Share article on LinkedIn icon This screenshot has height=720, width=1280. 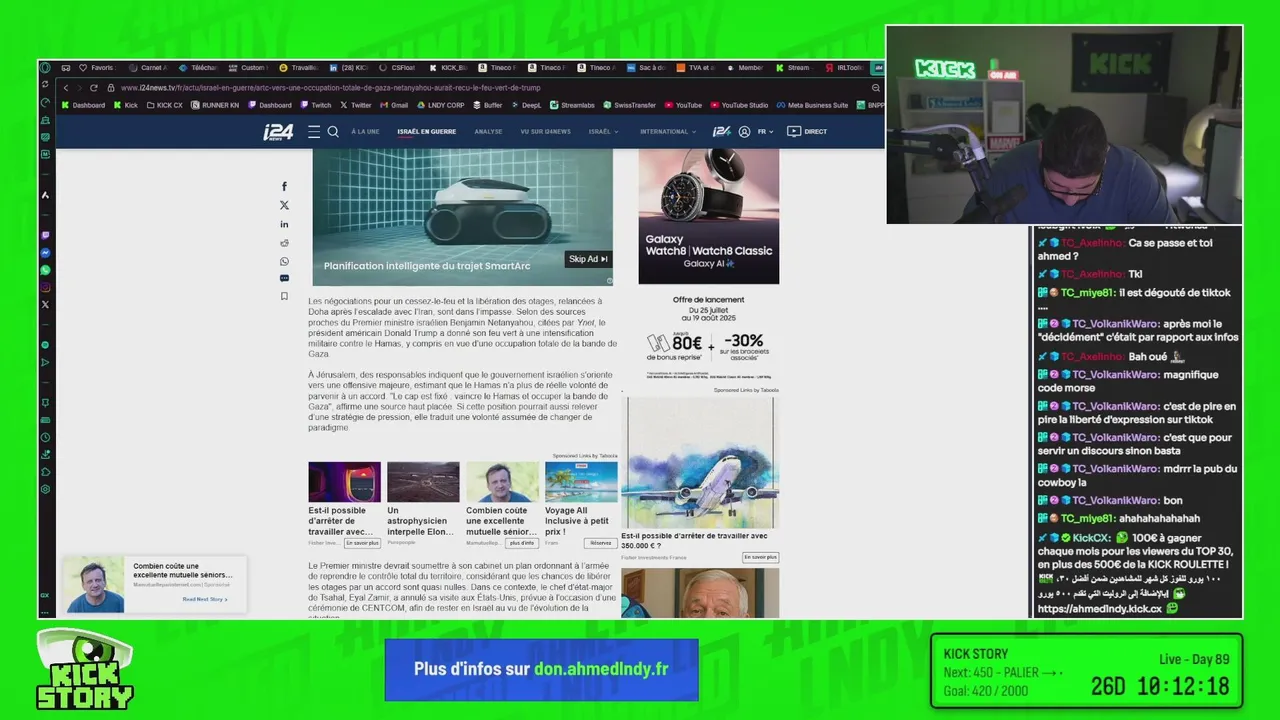pos(284,224)
